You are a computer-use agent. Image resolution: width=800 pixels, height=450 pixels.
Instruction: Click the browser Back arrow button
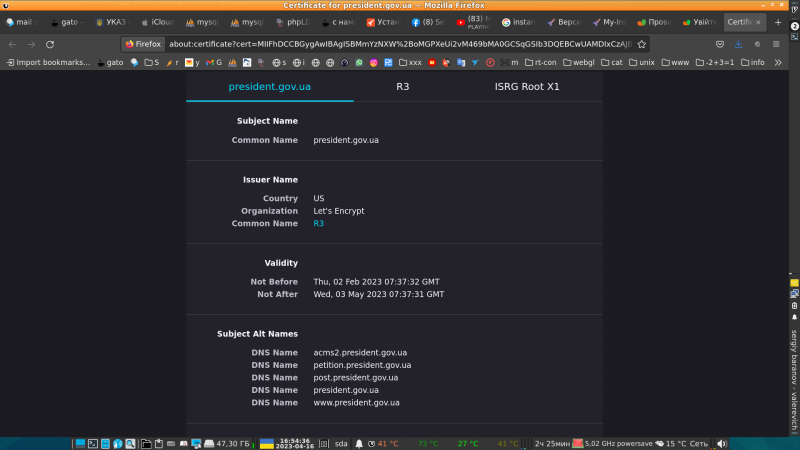click(12, 44)
